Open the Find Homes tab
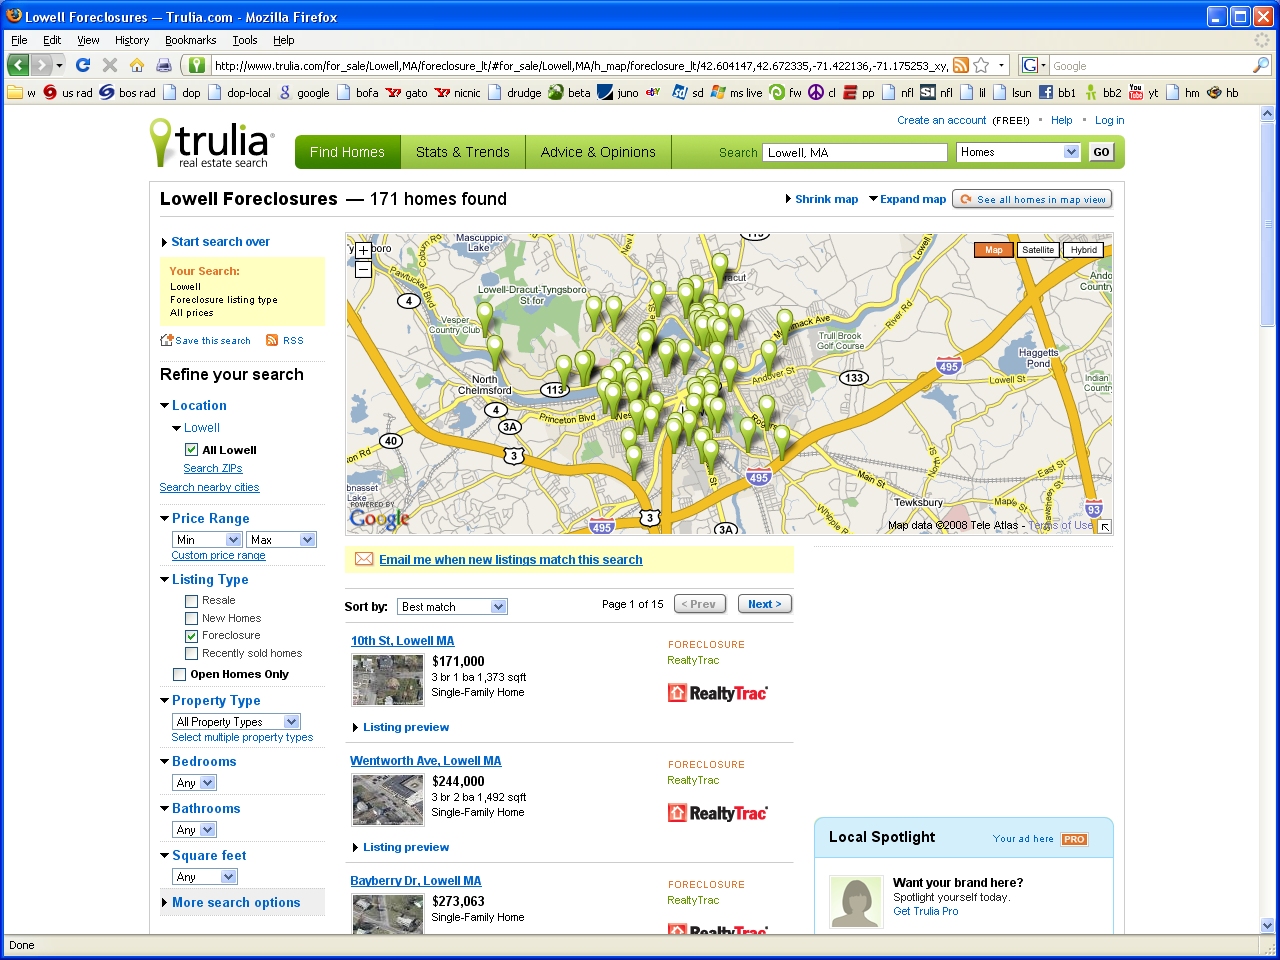 (x=347, y=152)
